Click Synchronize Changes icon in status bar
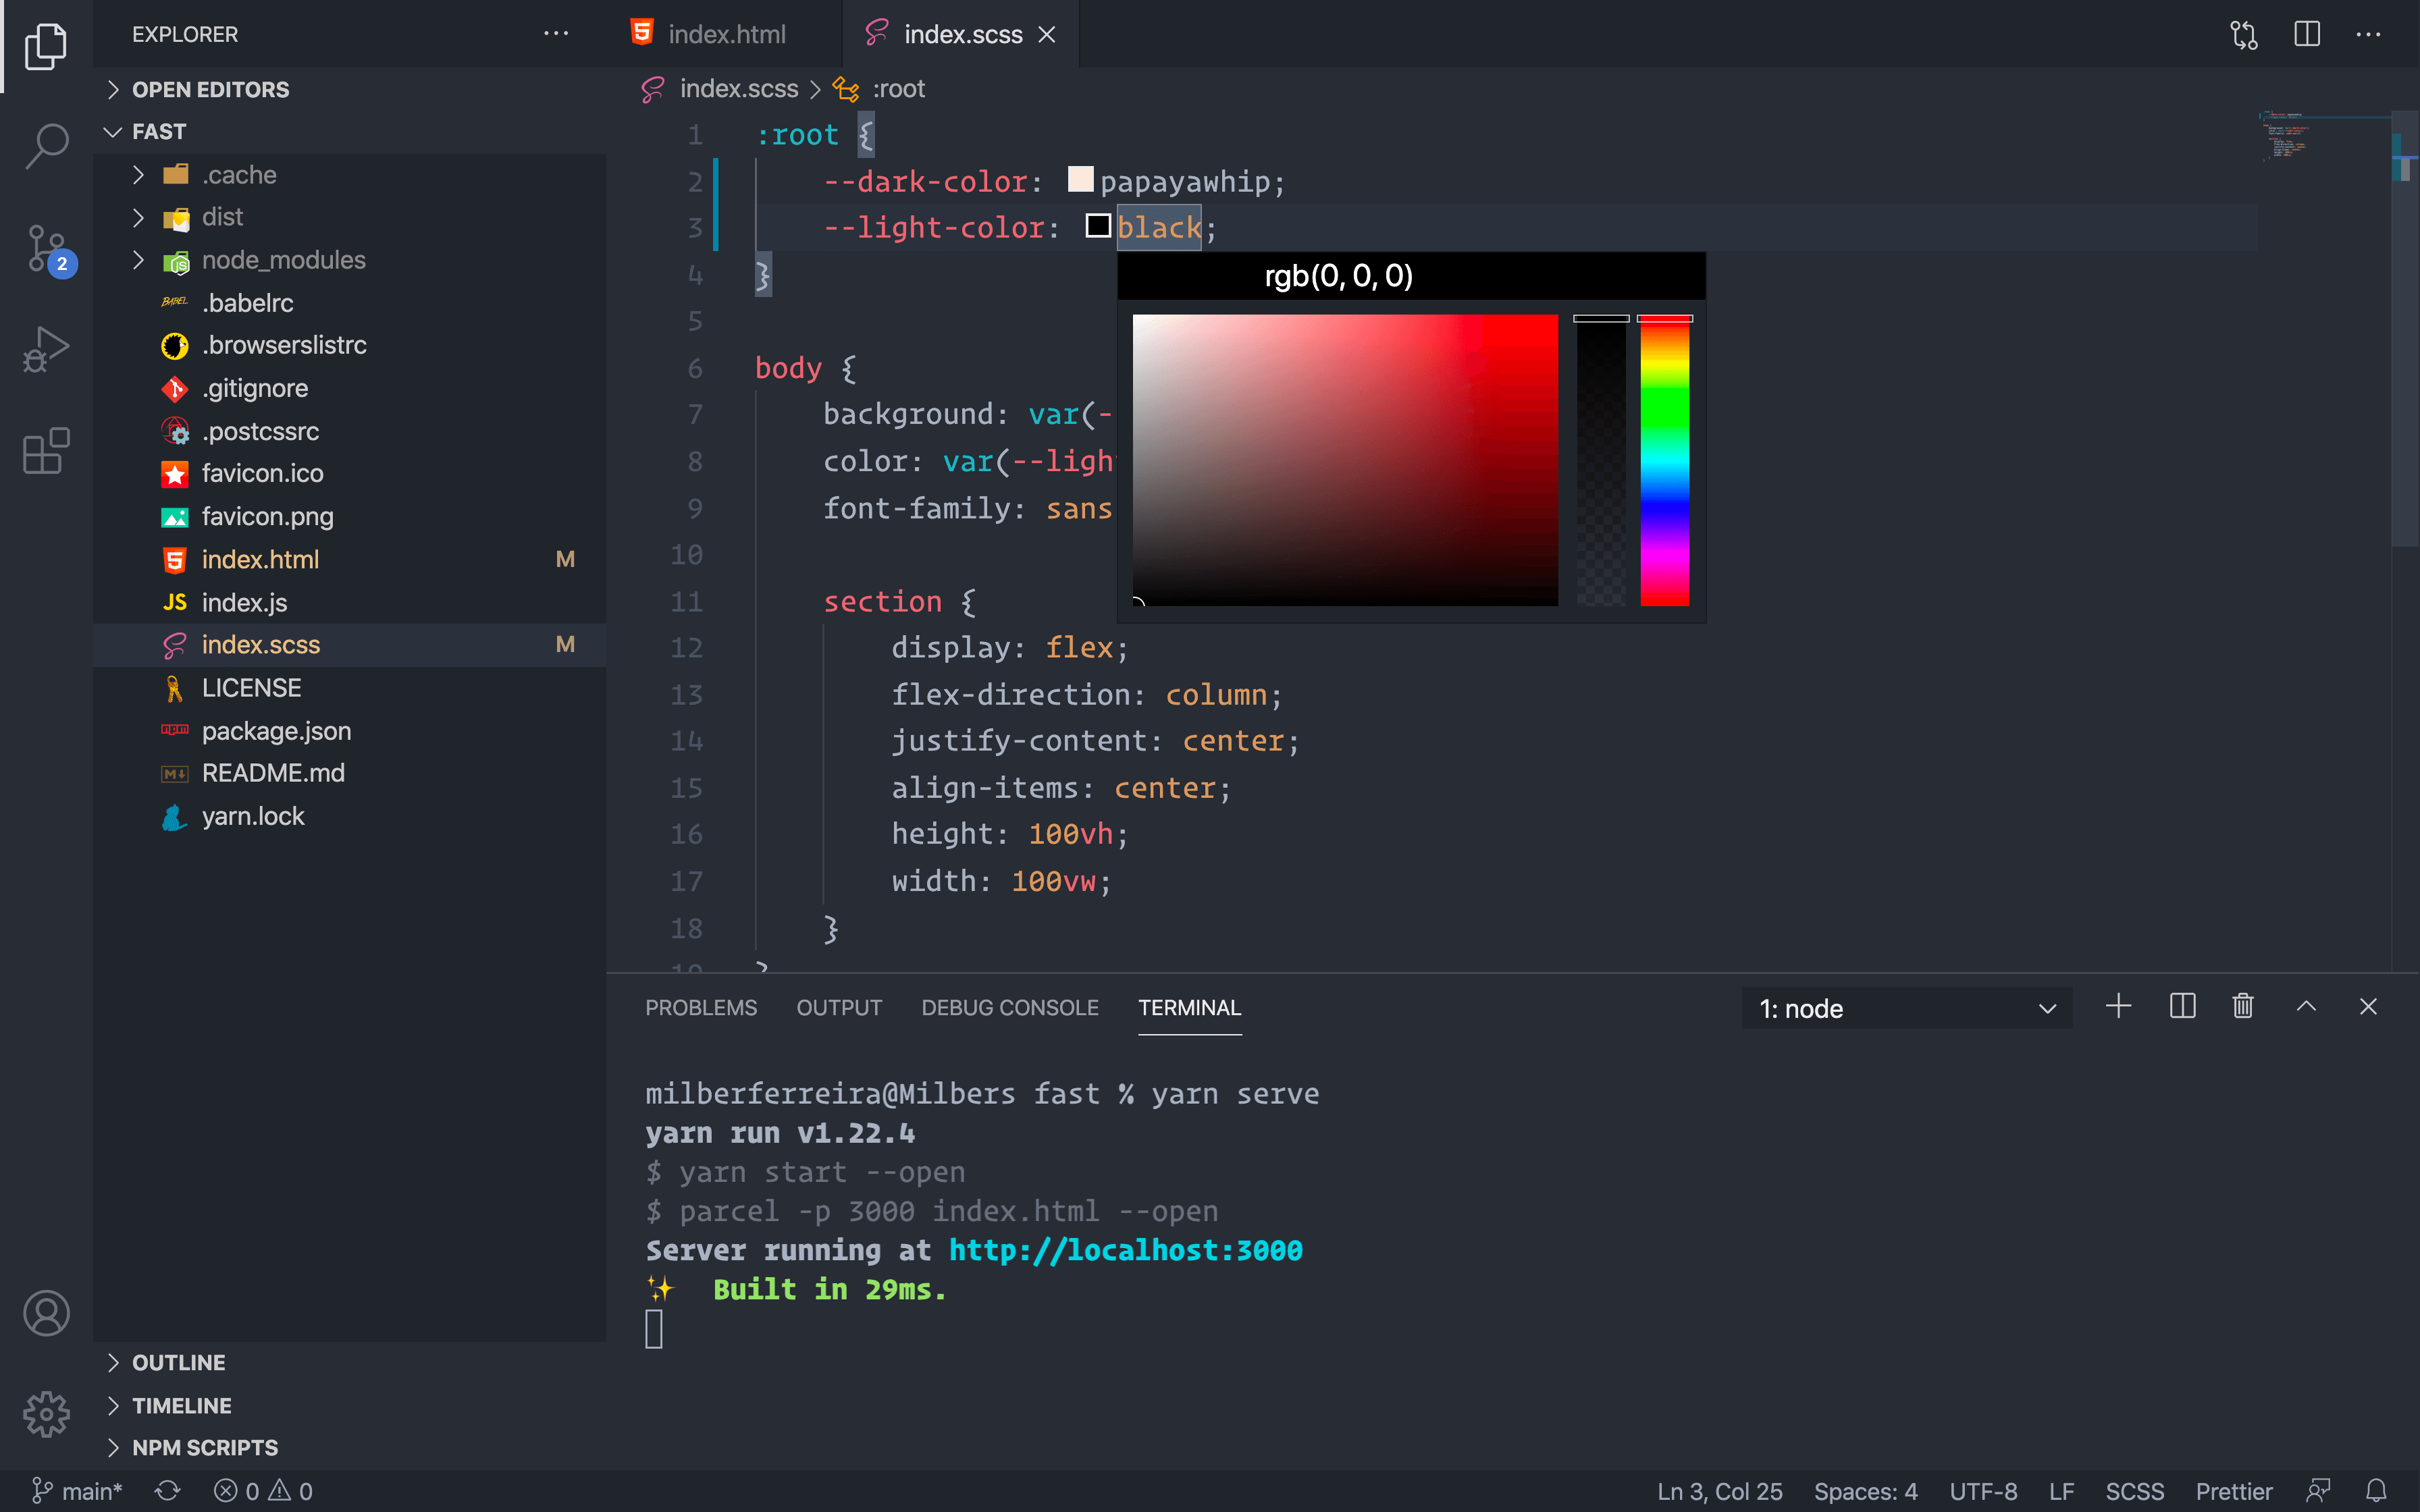Viewport: 2420px width, 1512px height. click(x=168, y=1491)
